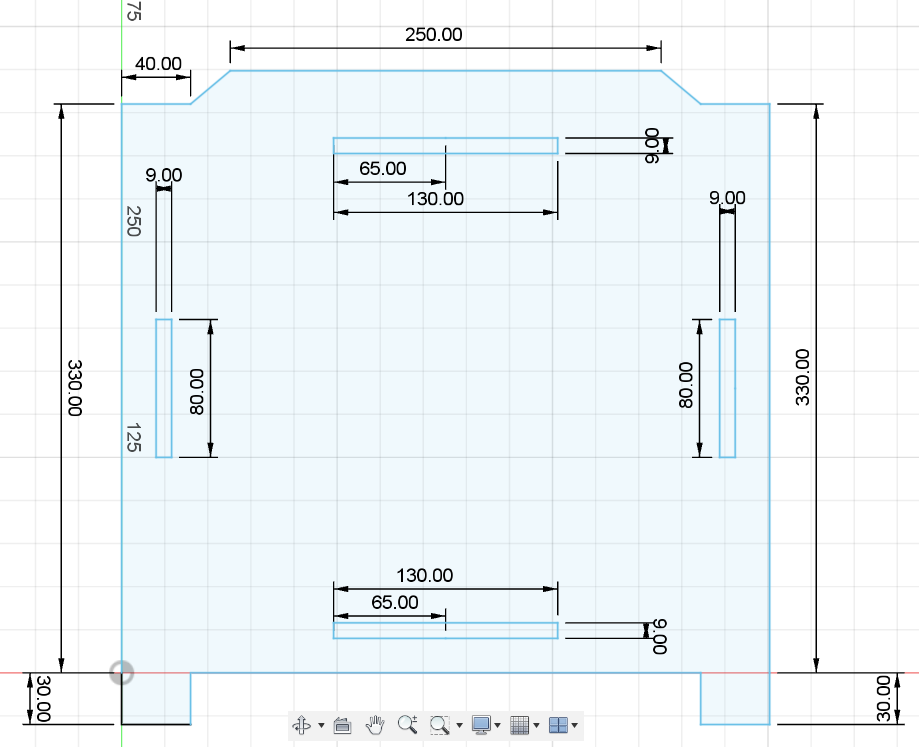
Task: Click the bottom-right 30.00 dimension
Action: (x=883, y=698)
